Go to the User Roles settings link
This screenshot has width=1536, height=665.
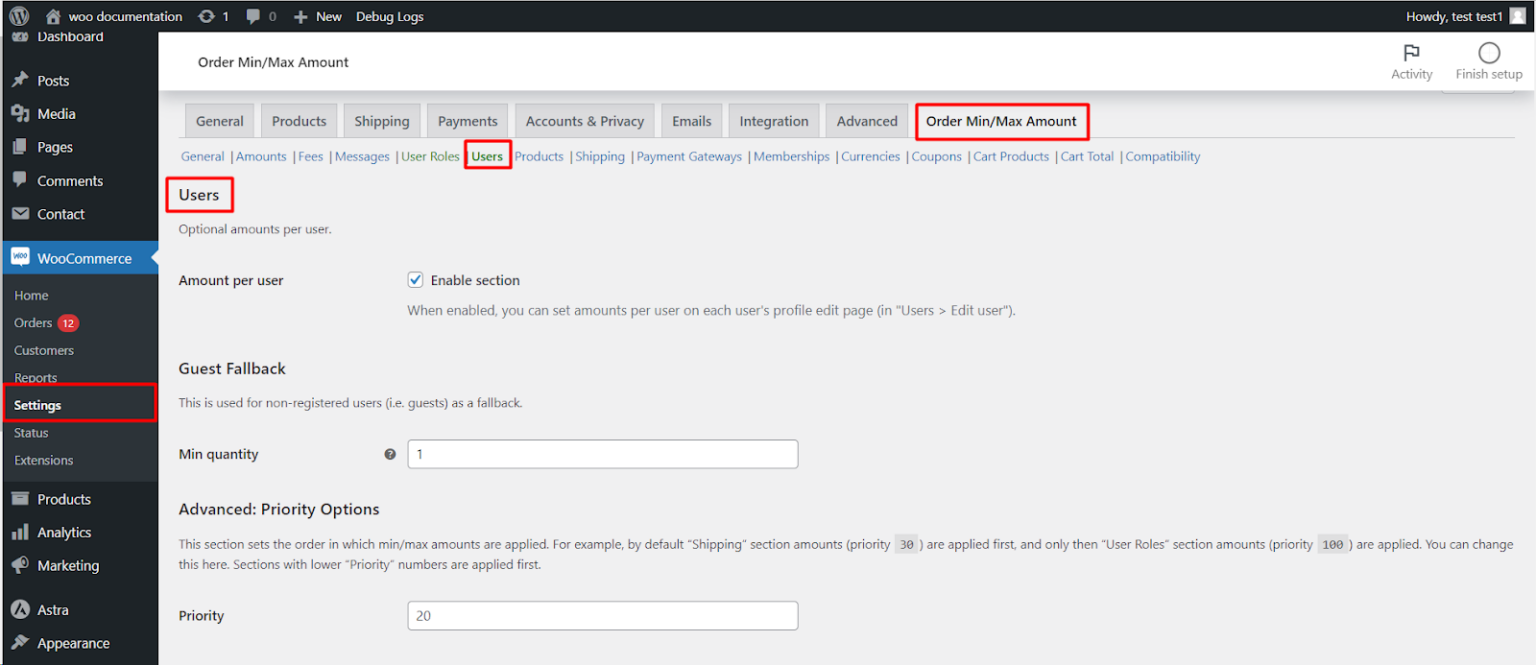(430, 156)
